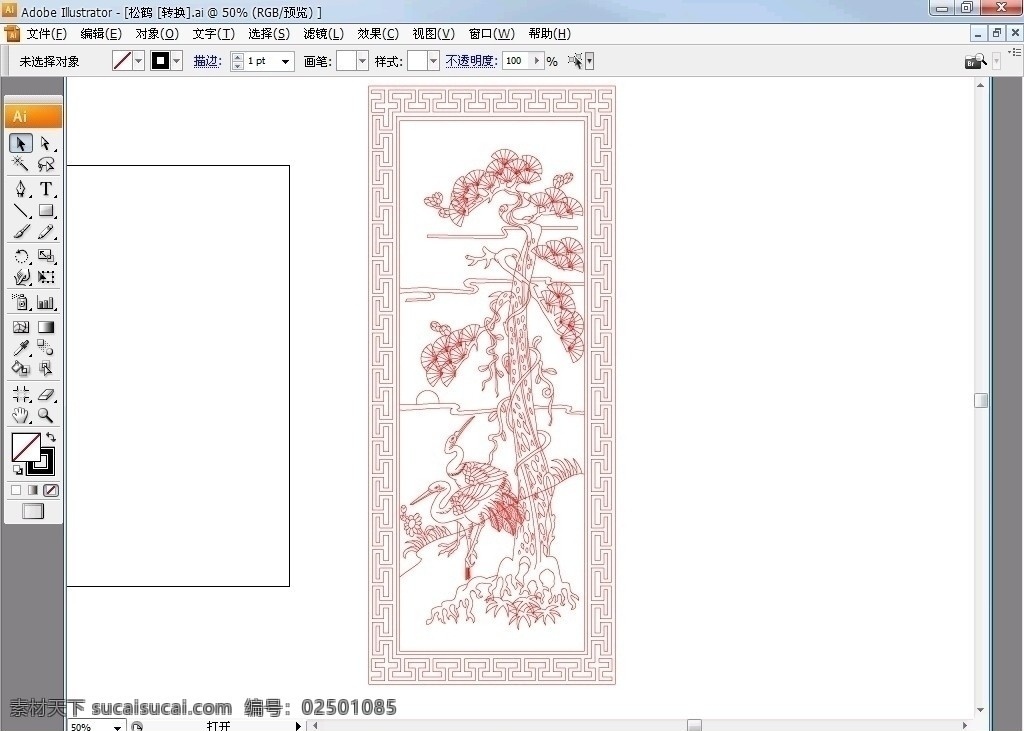Select the Pen tool
This screenshot has width=1024, height=731.
click(x=20, y=189)
